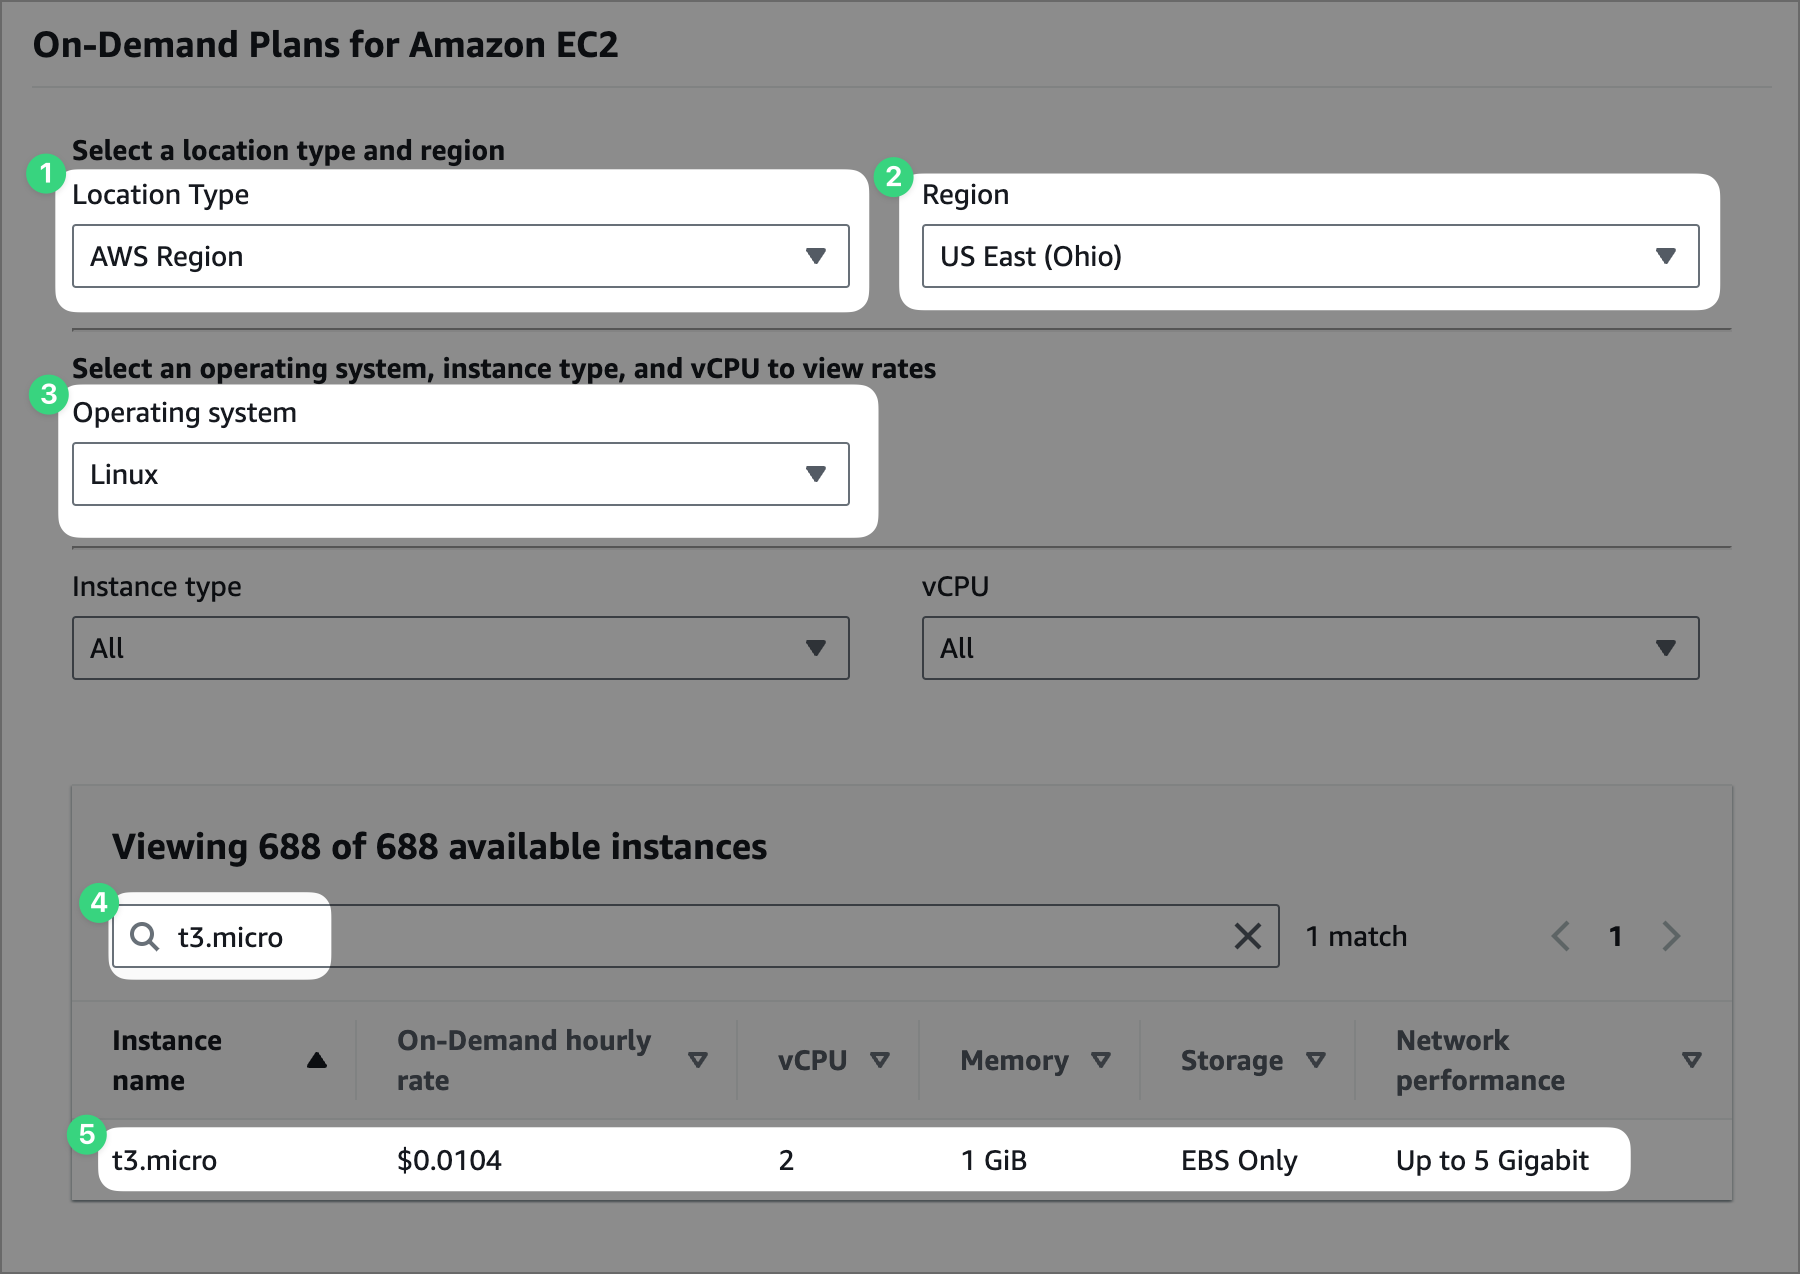Open the Region dropdown showing US East (Ohio)
1800x1274 pixels.
1310,256
